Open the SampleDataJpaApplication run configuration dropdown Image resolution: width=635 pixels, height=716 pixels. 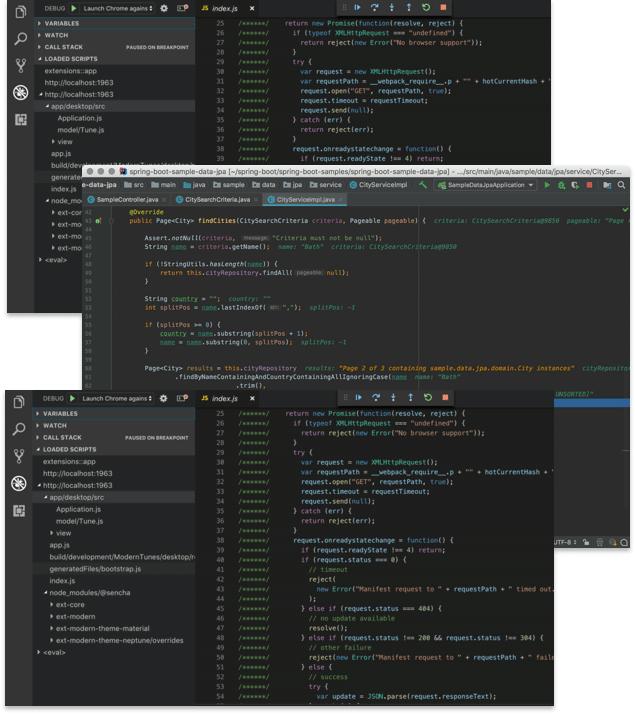[486, 185]
